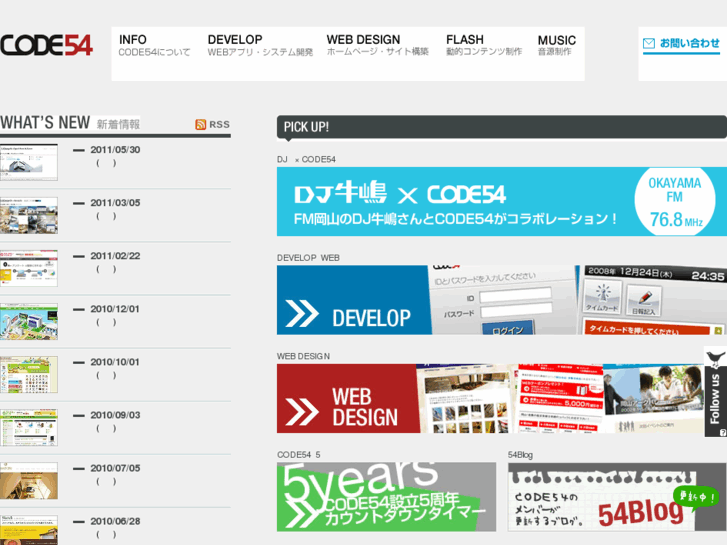Click the PICK UP! heading bar
Screen dimensions: 727x545
(502, 127)
